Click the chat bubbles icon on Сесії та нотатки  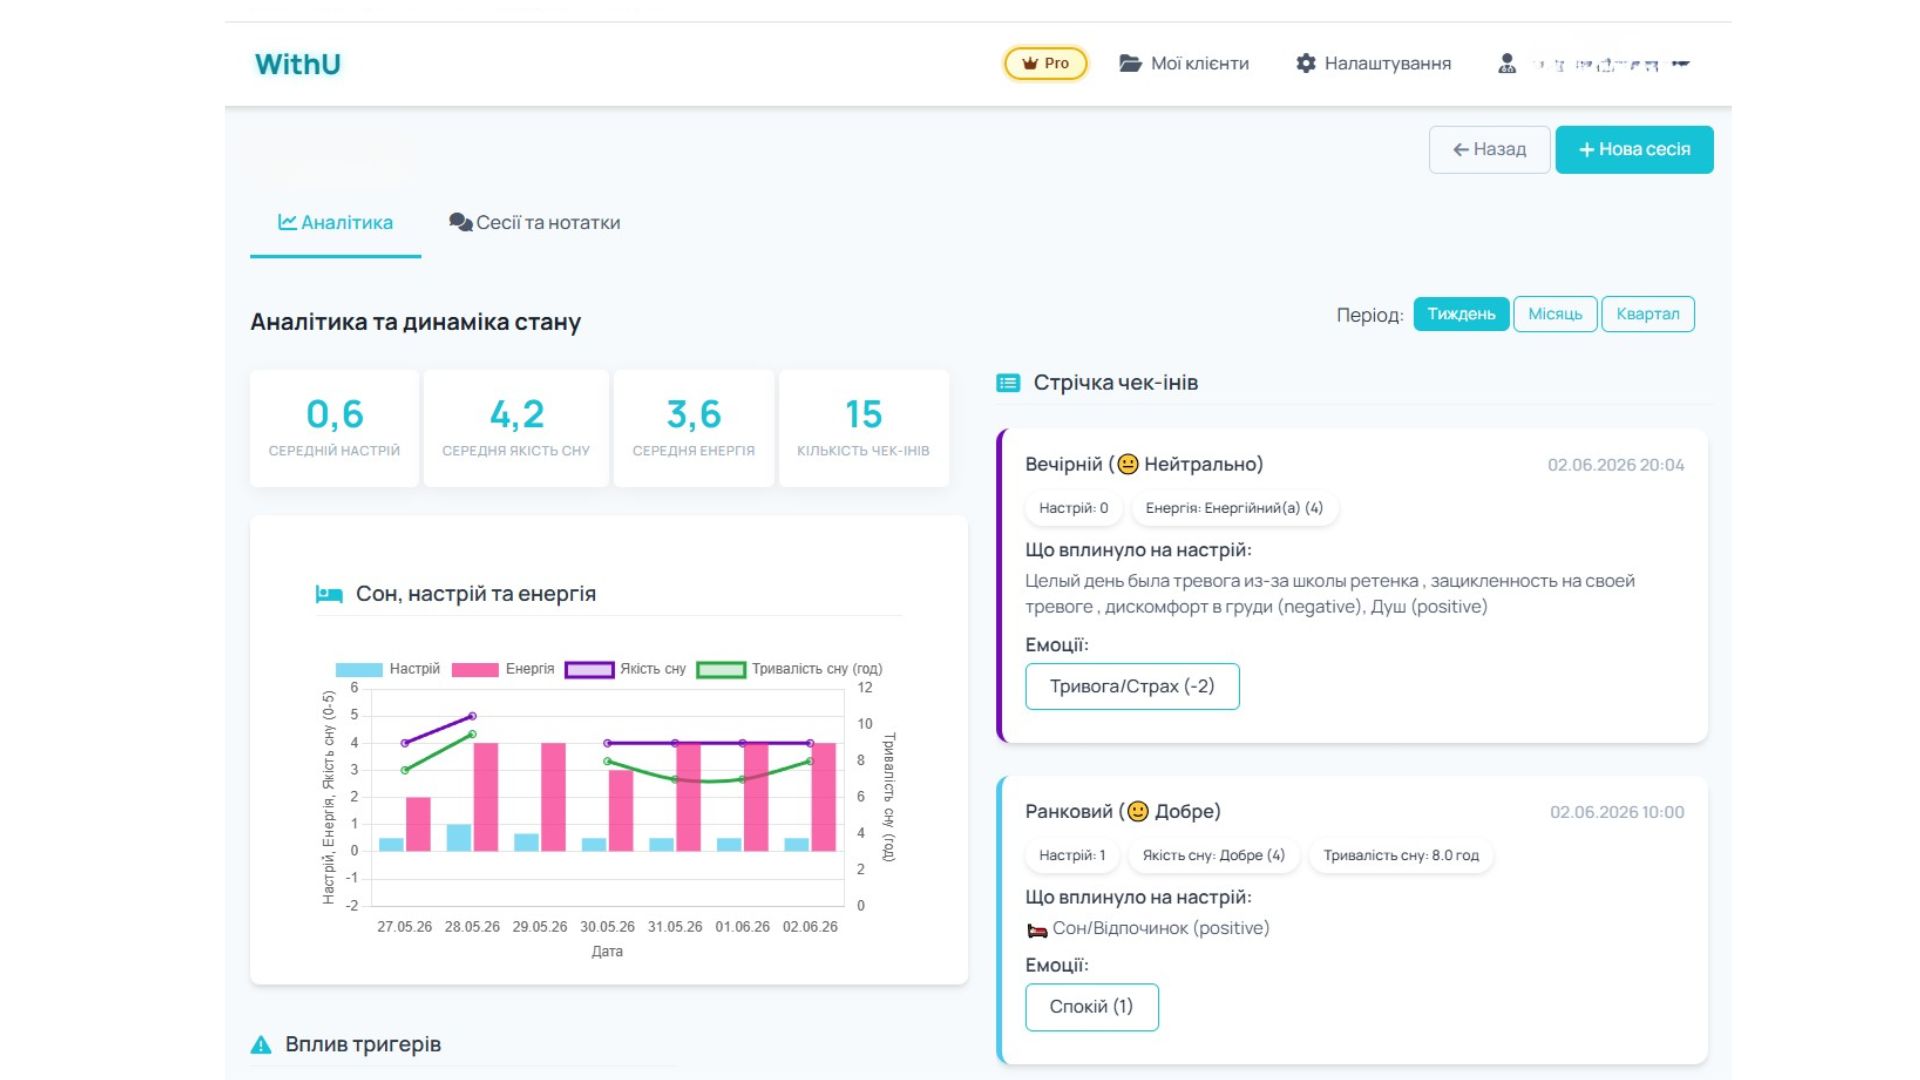pyautogui.click(x=460, y=222)
